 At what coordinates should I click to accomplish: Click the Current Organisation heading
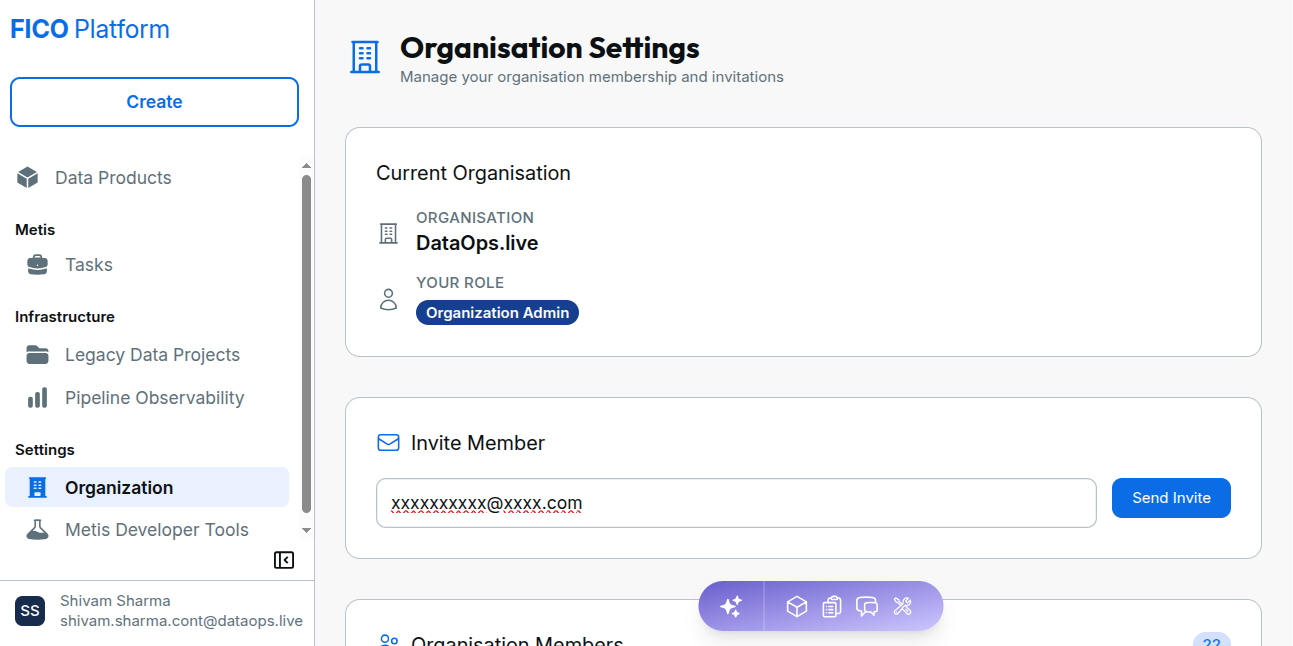point(473,173)
